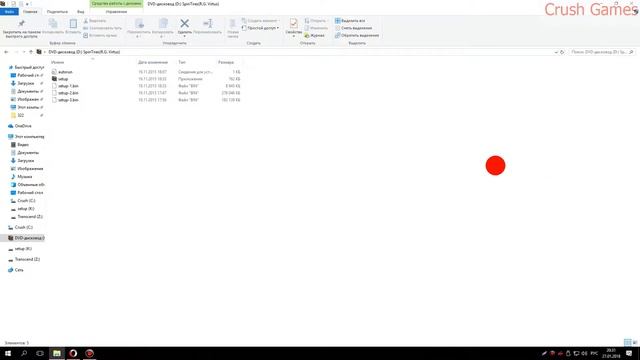Click the New folder (Новая папка) icon
Viewport: 640px width, 360px height.
(233, 24)
